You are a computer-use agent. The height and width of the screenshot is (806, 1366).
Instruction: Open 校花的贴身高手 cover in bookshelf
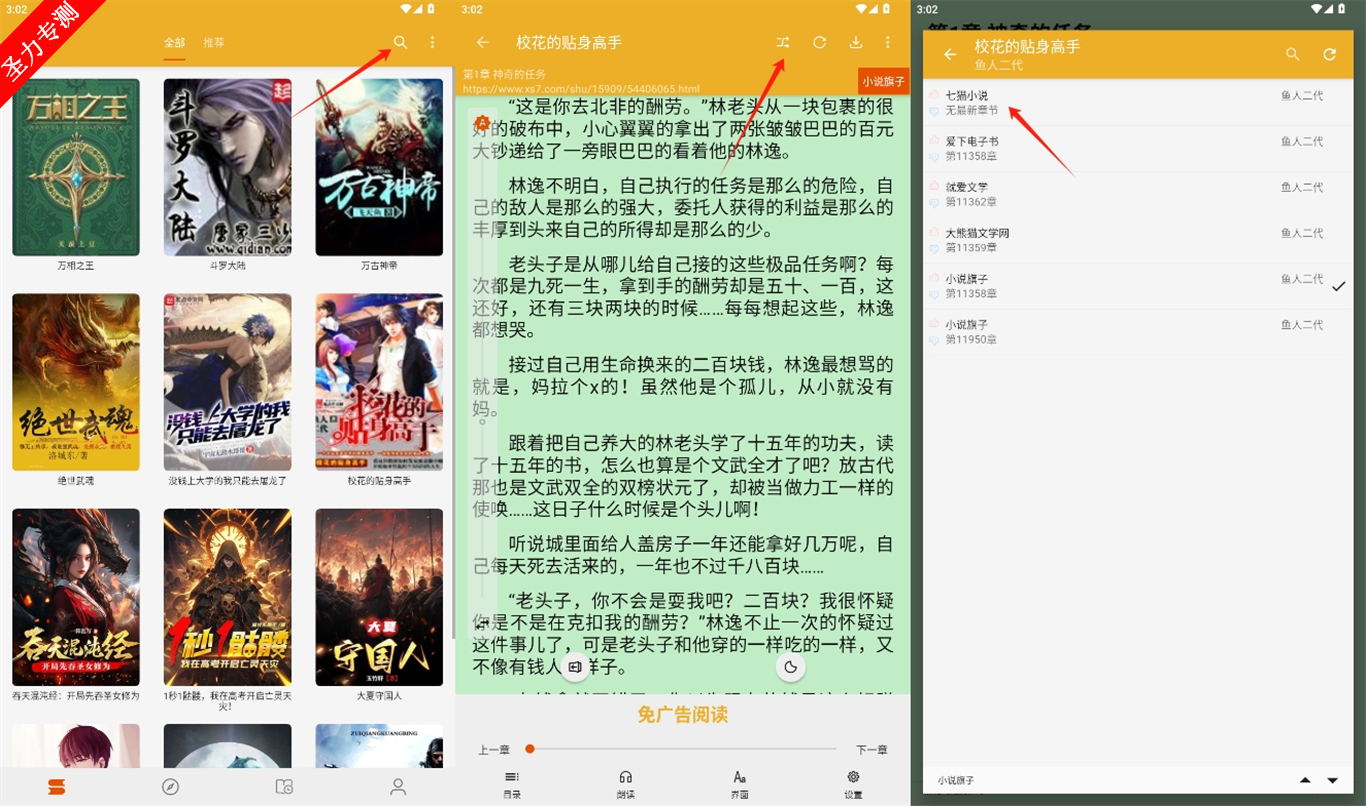tap(379, 382)
